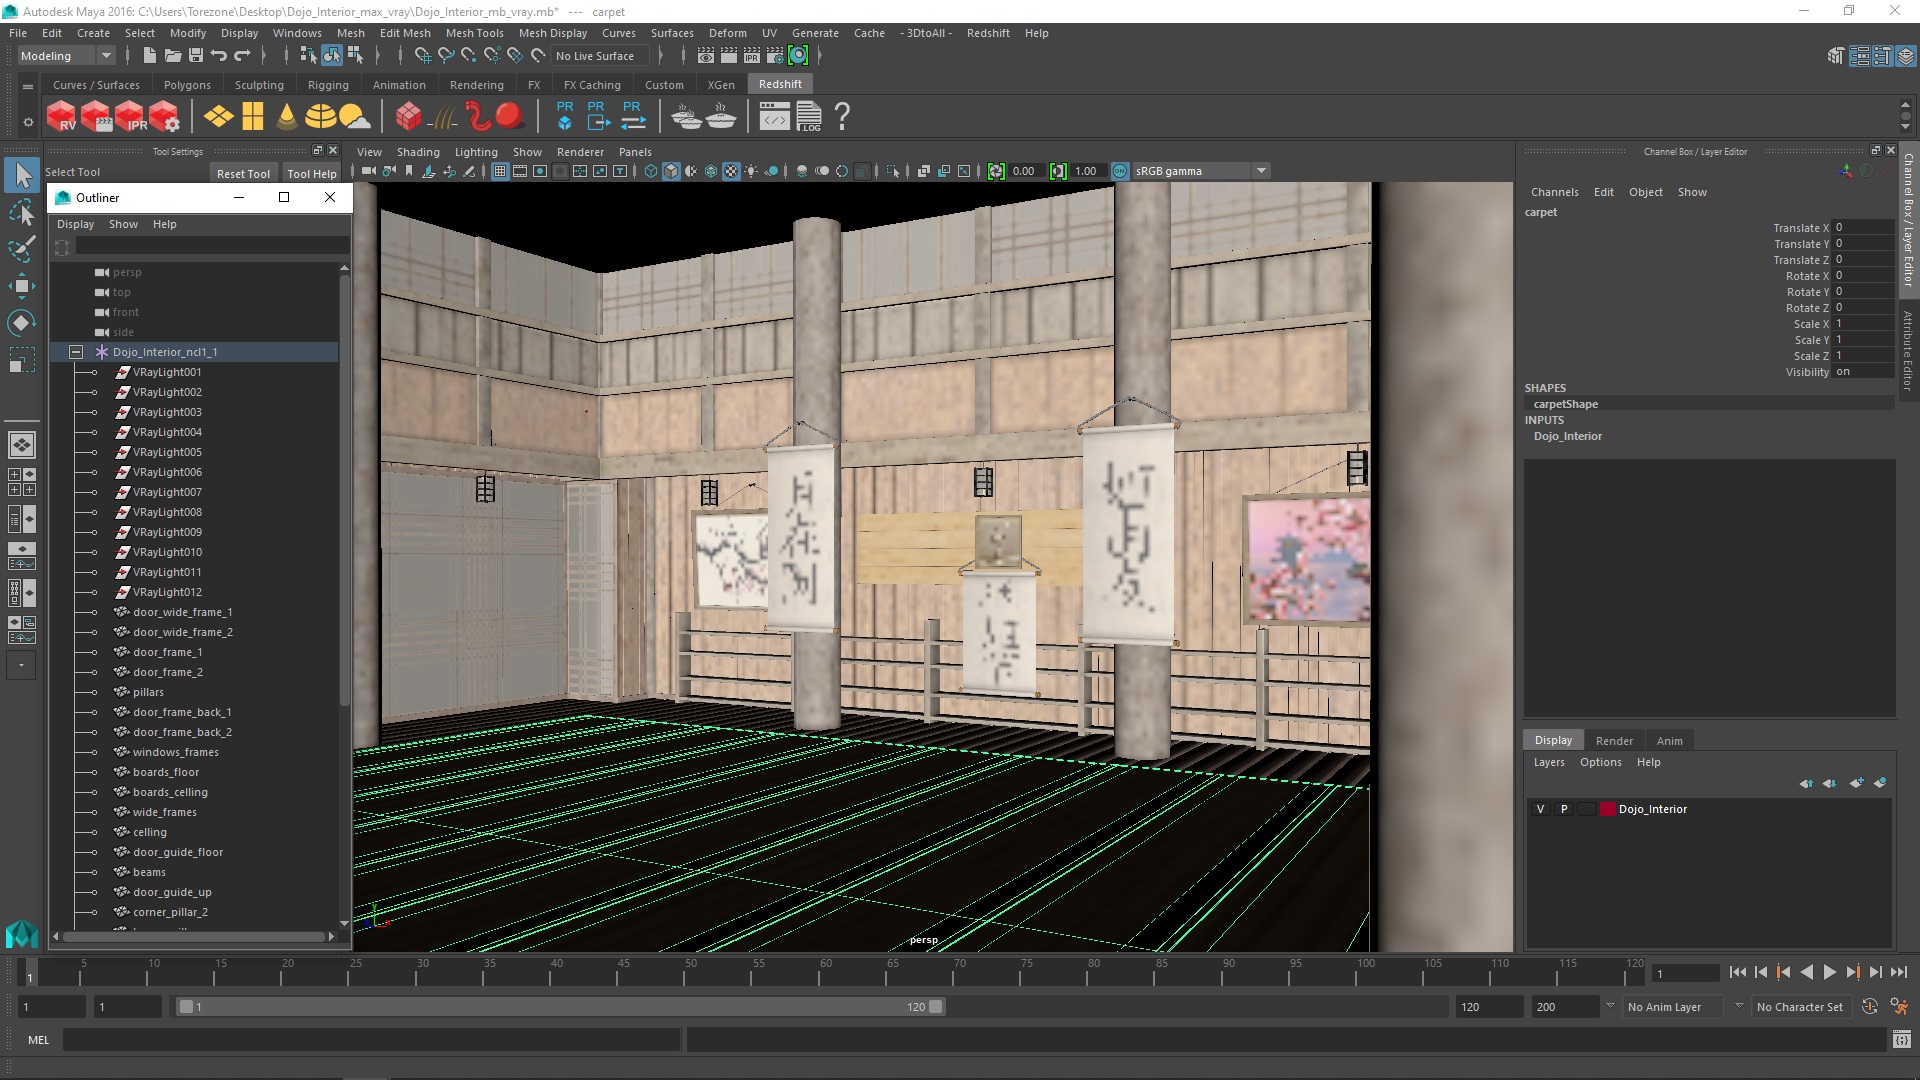This screenshot has width=1920, height=1080.
Task: Open the Redshift log file icon
Action: click(809, 116)
